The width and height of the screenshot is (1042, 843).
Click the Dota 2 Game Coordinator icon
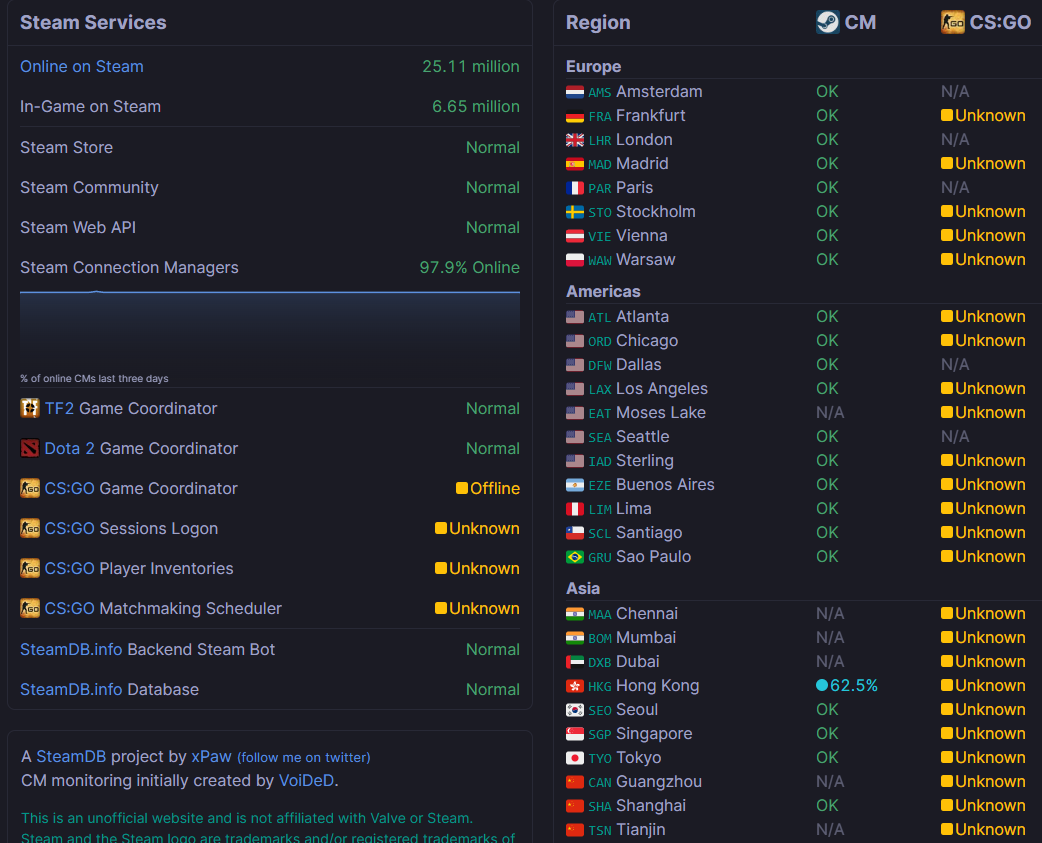[30, 448]
